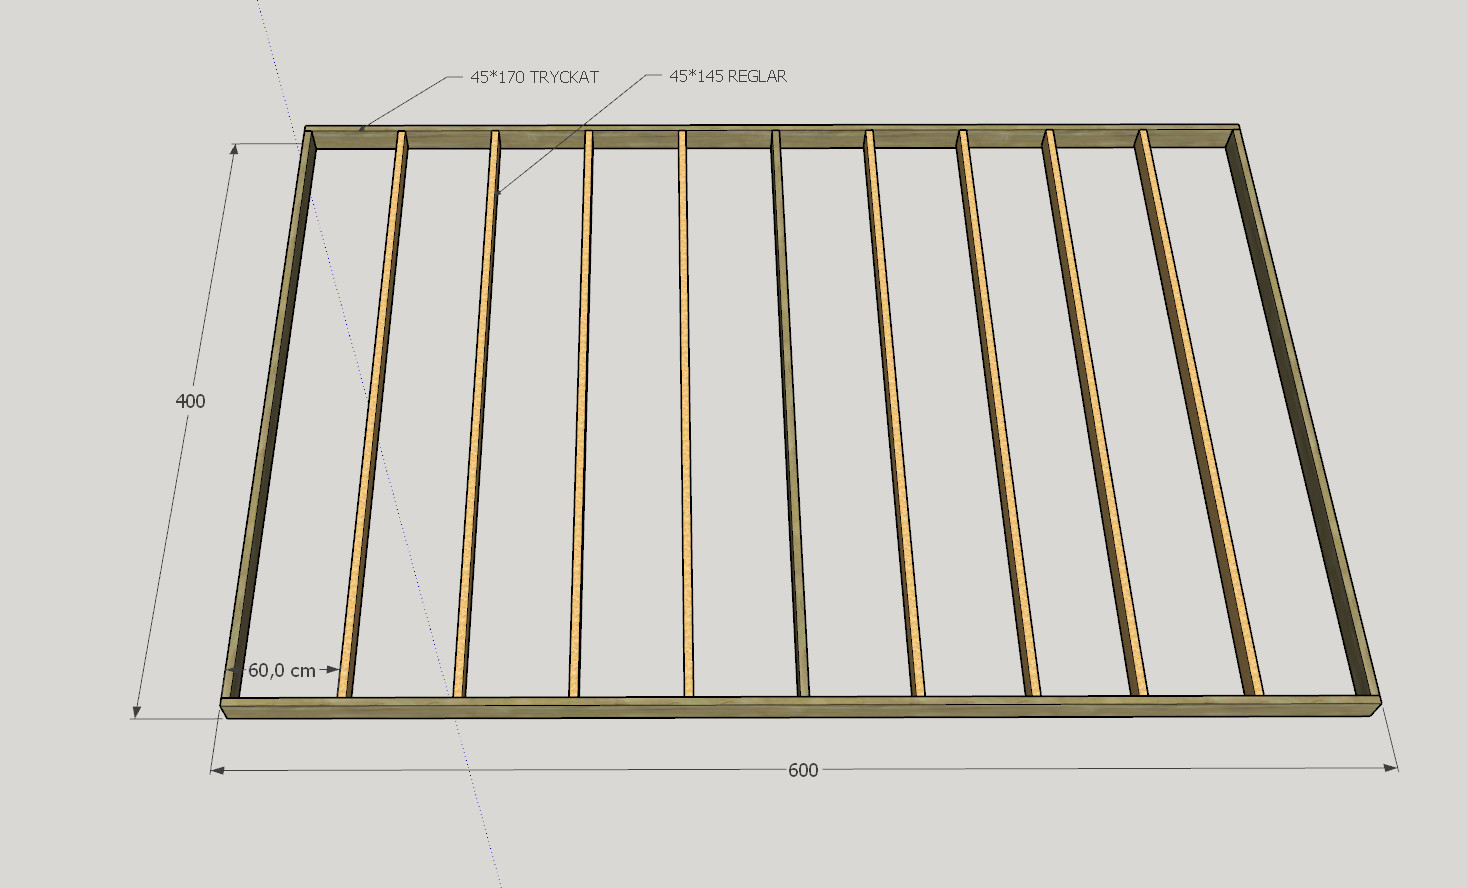Viewport: 1467px width, 888px height.
Task: Click left arrowhead of the 600 dimension
Action: 218,770
